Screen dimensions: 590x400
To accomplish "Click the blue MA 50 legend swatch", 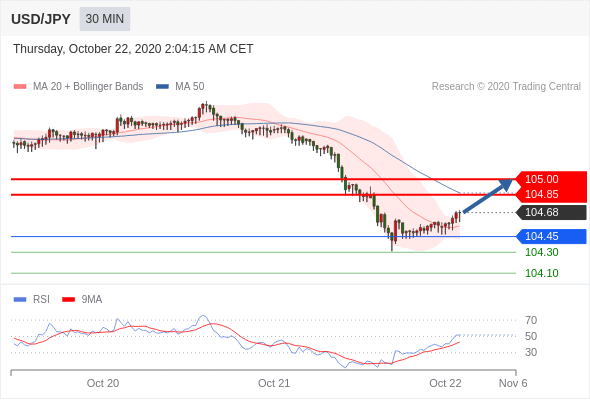I will 162,87.
